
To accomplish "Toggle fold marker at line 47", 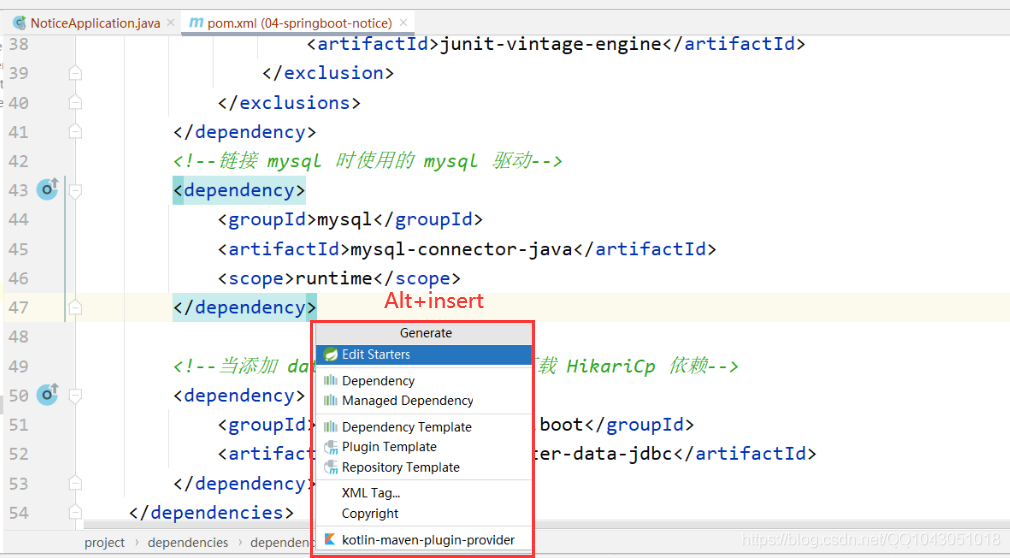I will point(75,307).
